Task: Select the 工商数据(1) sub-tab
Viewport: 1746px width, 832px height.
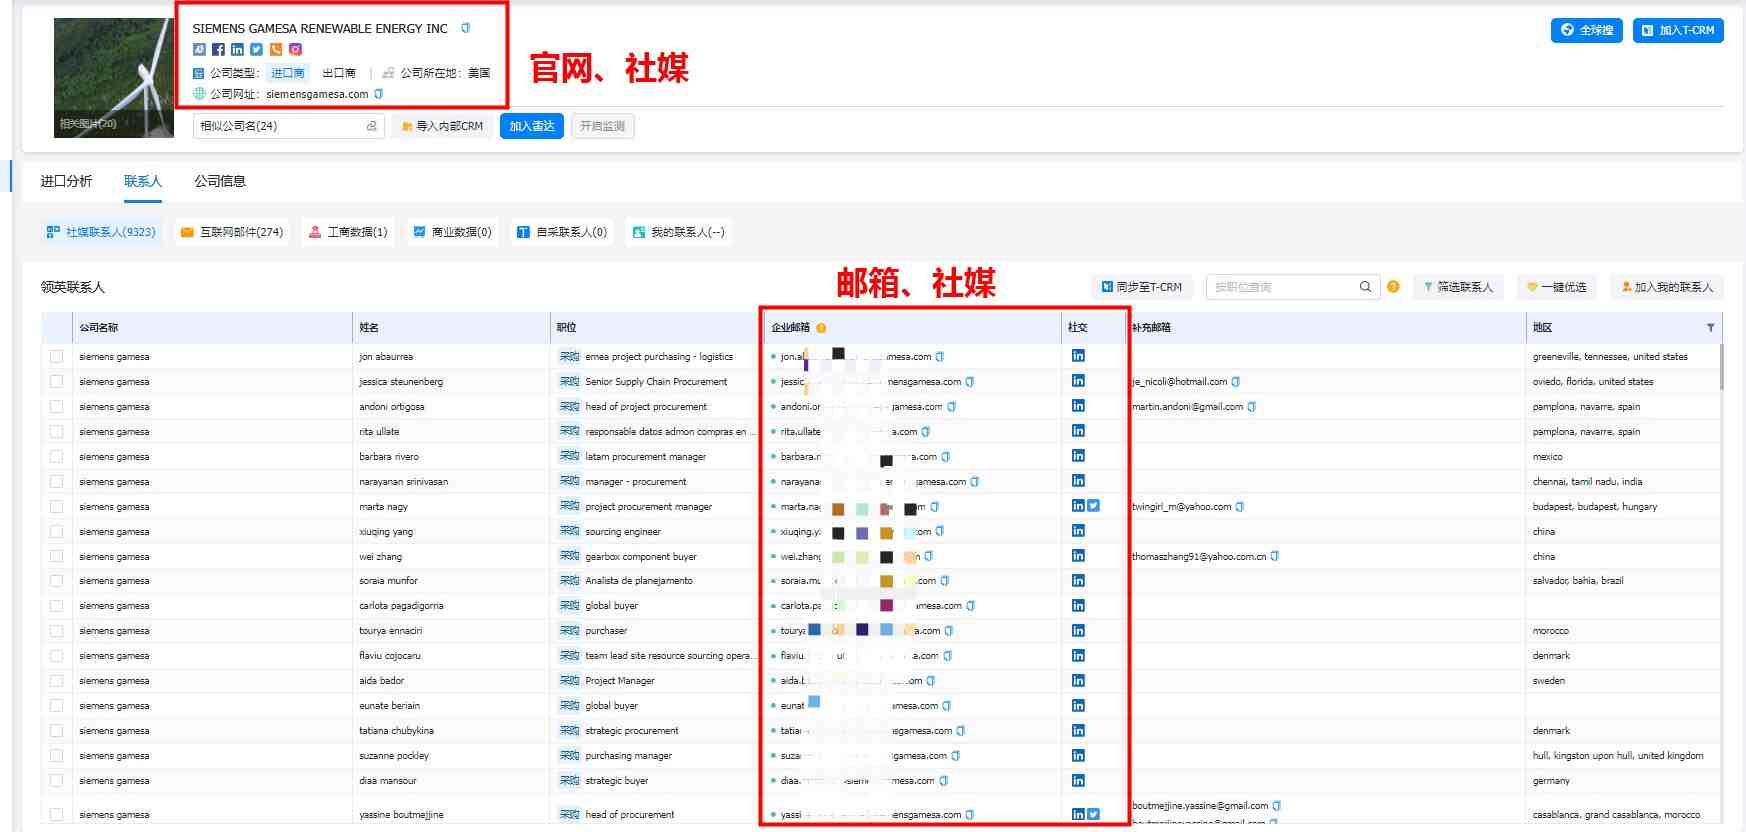Action: click(348, 232)
